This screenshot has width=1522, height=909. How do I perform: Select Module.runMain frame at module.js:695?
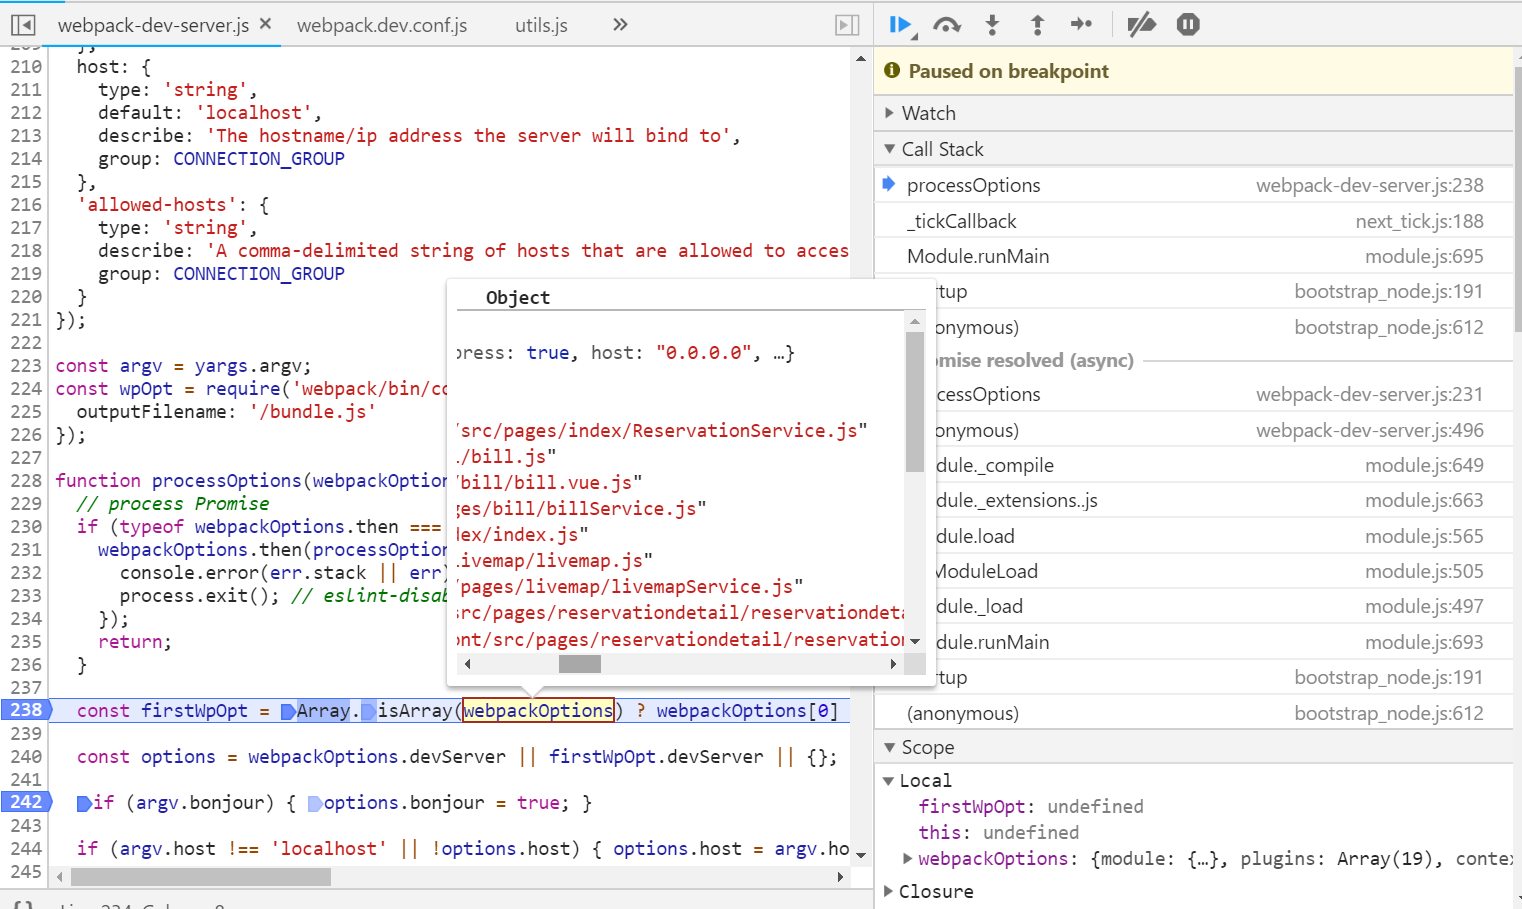pos(1194,256)
